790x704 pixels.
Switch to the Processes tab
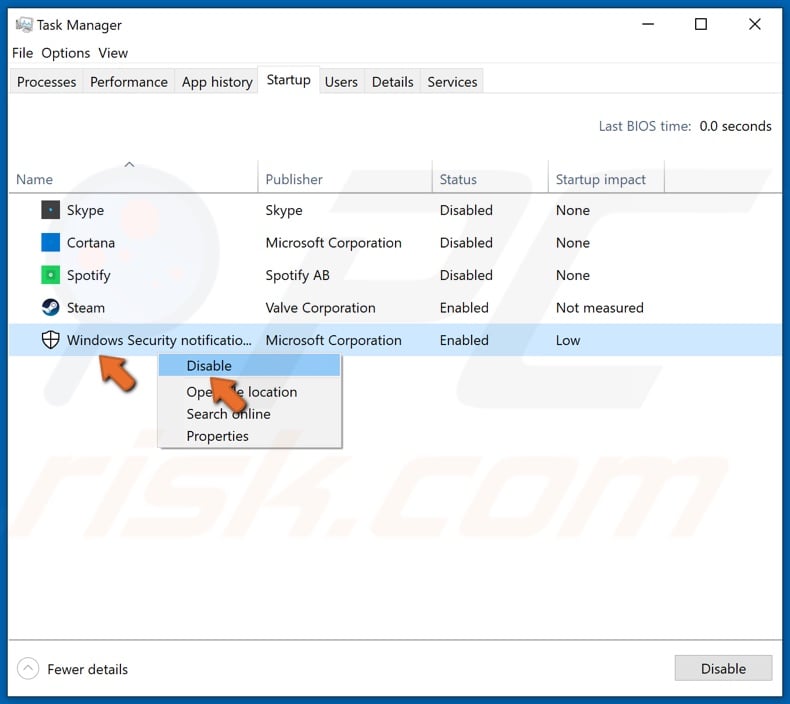[46, 82]
